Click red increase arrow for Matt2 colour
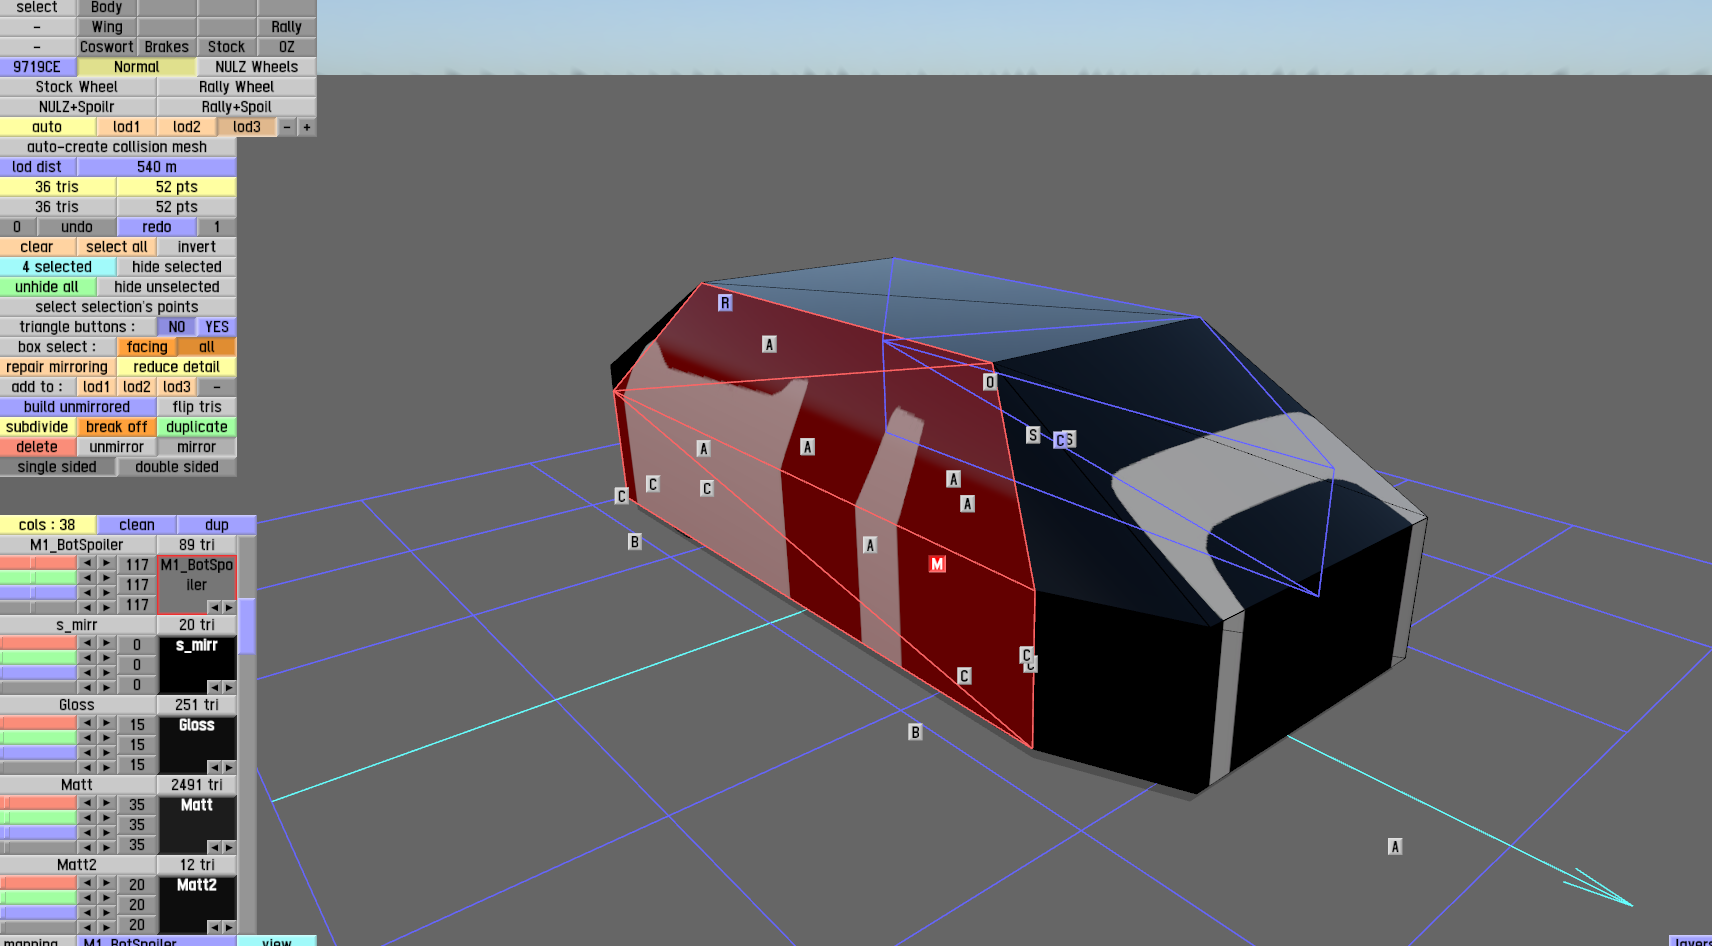The height and width of the screenshot is (946, 1712). tap(106, 883)
